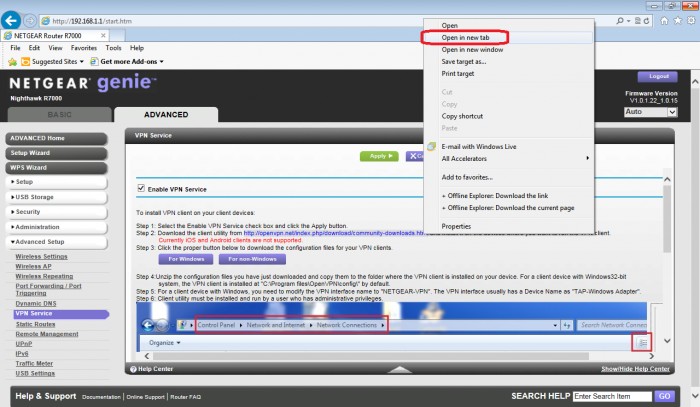Click the WPS Wizard sidebar button

[x=56, y=168]
